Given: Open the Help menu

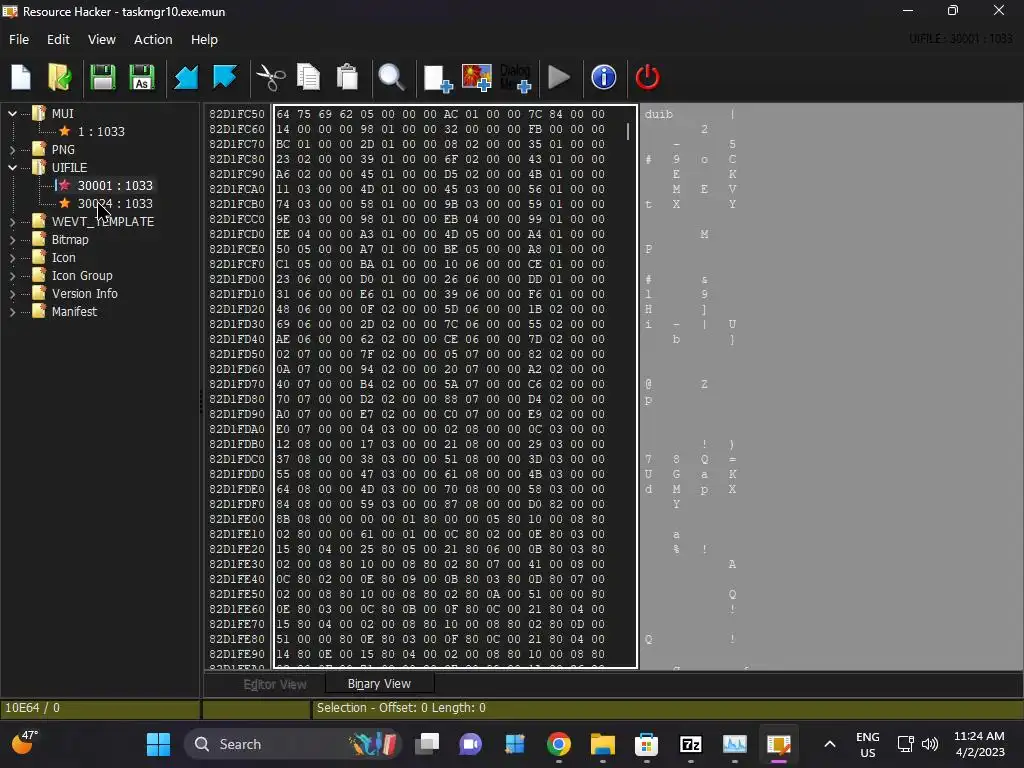Looking at the screenshot, I should click(x=204, y=39).
